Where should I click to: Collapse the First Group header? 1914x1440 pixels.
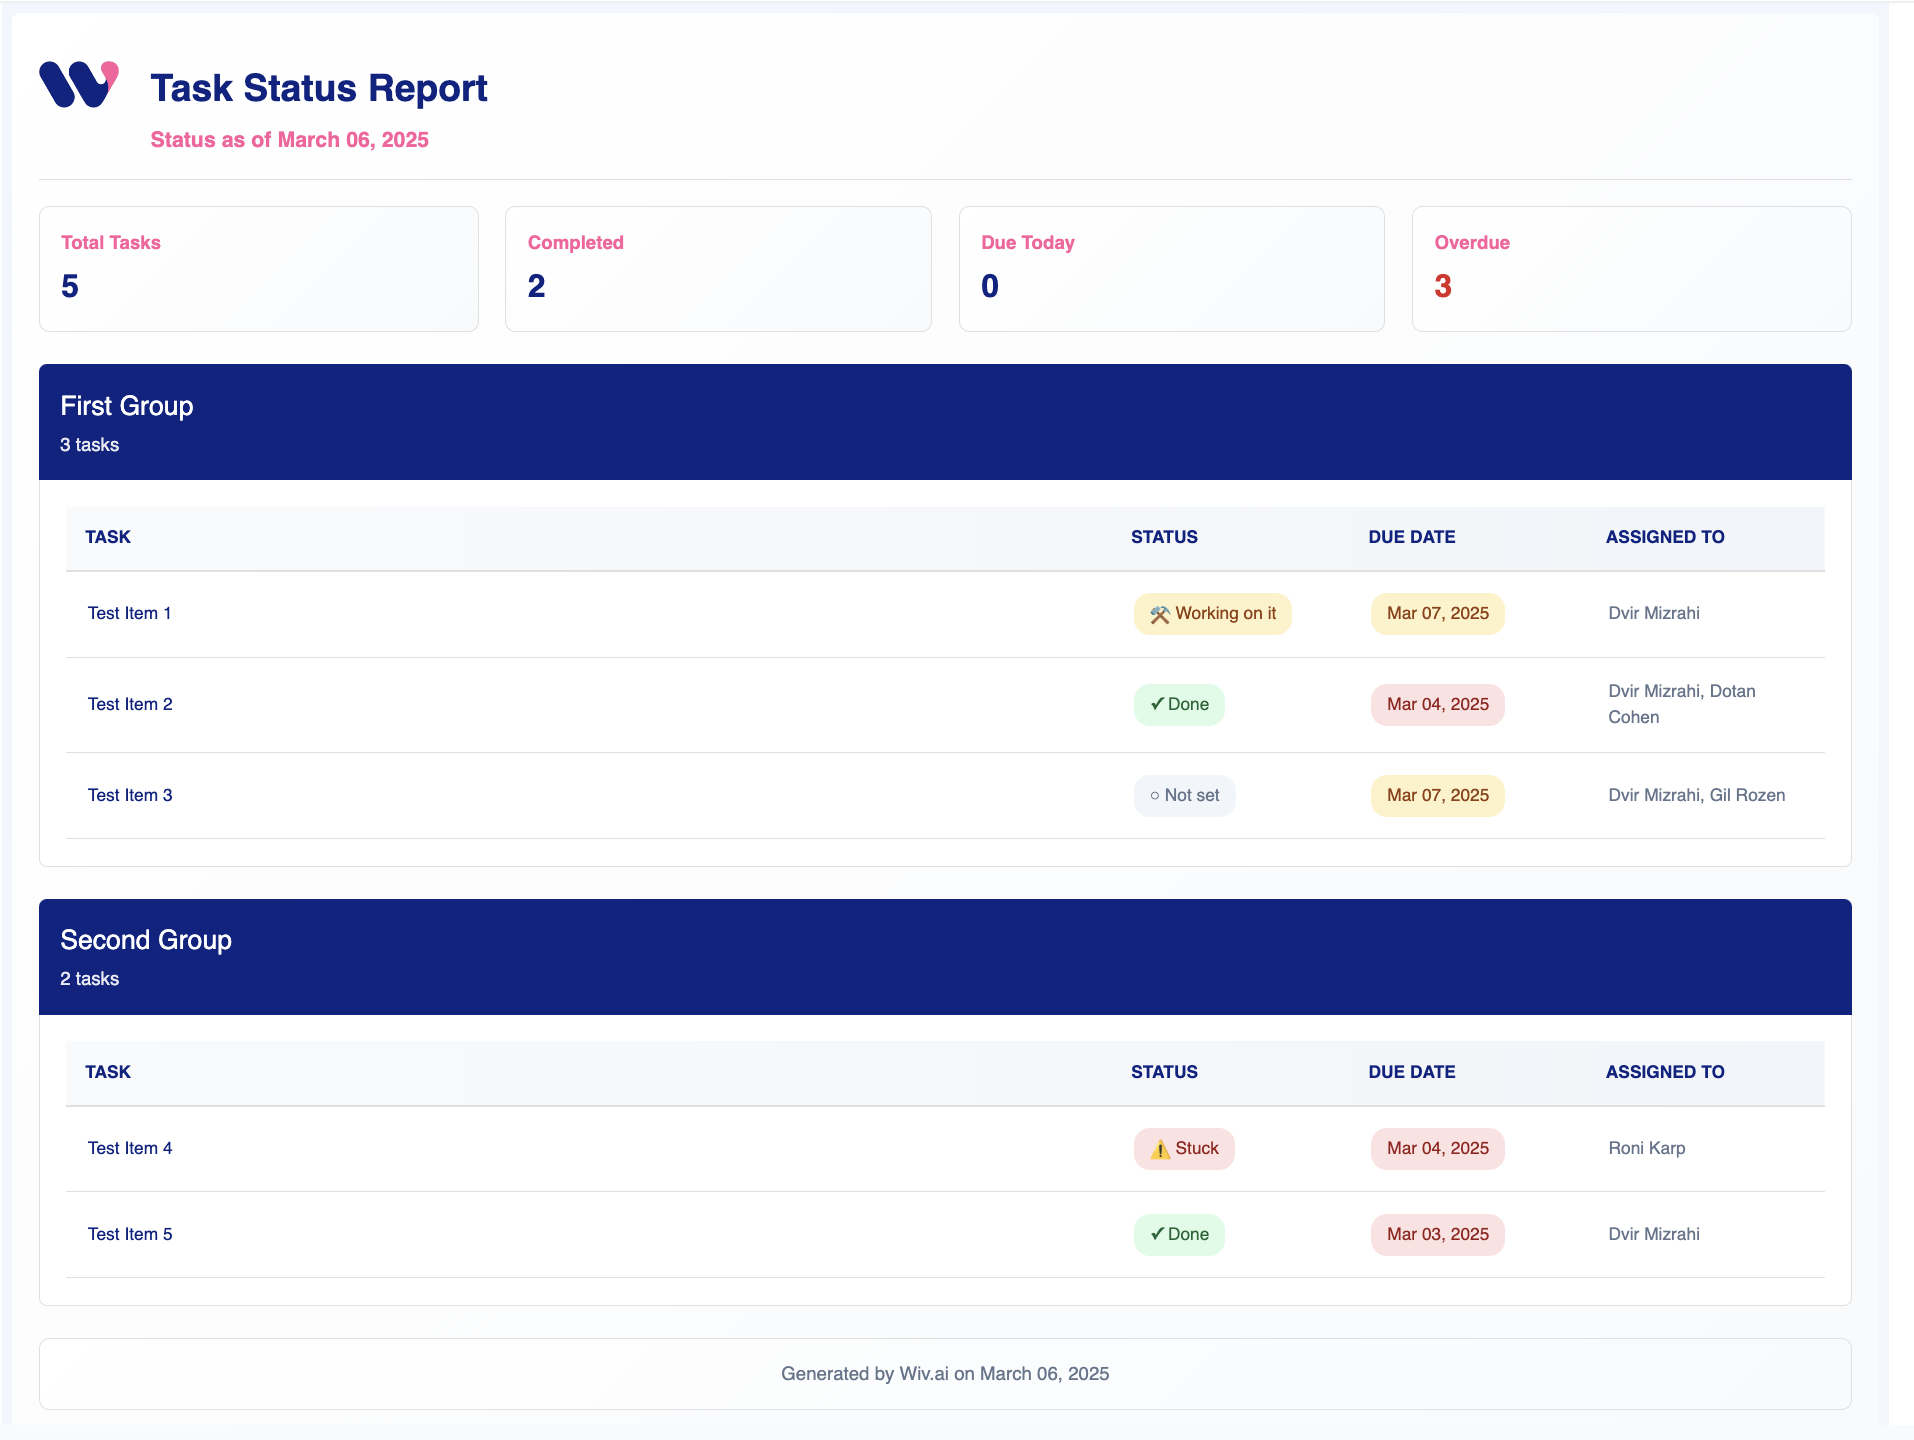(x=944, y=422)
